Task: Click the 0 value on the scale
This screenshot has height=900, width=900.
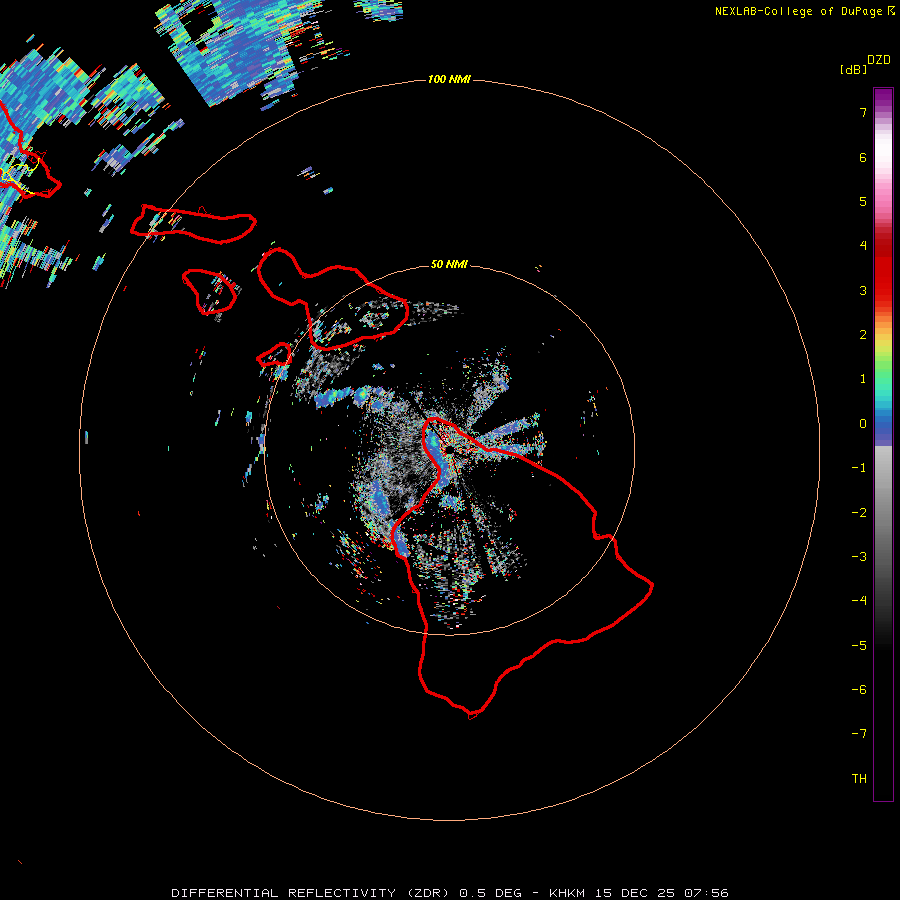Action: pos(863,424)
